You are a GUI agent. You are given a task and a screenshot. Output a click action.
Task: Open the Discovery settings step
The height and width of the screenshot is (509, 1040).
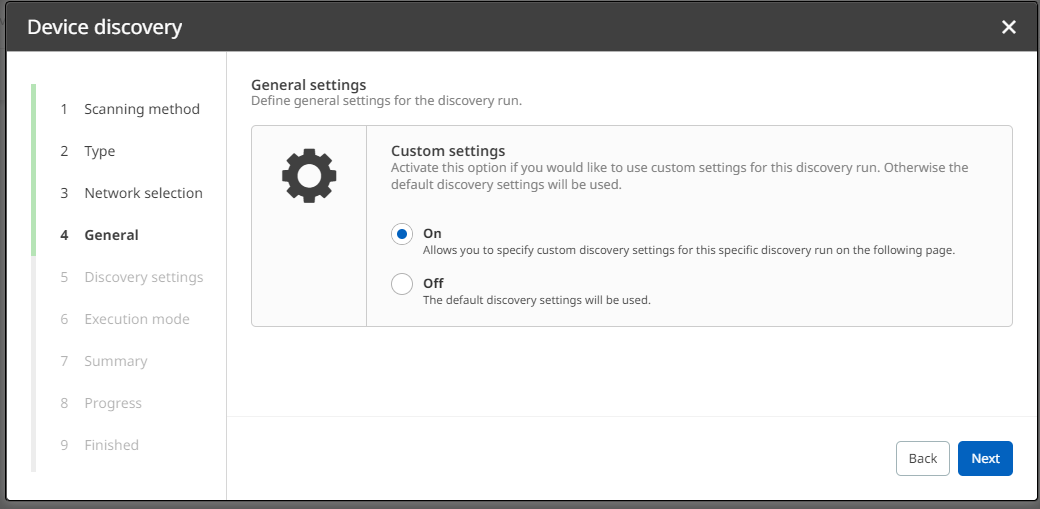point(143,277)
